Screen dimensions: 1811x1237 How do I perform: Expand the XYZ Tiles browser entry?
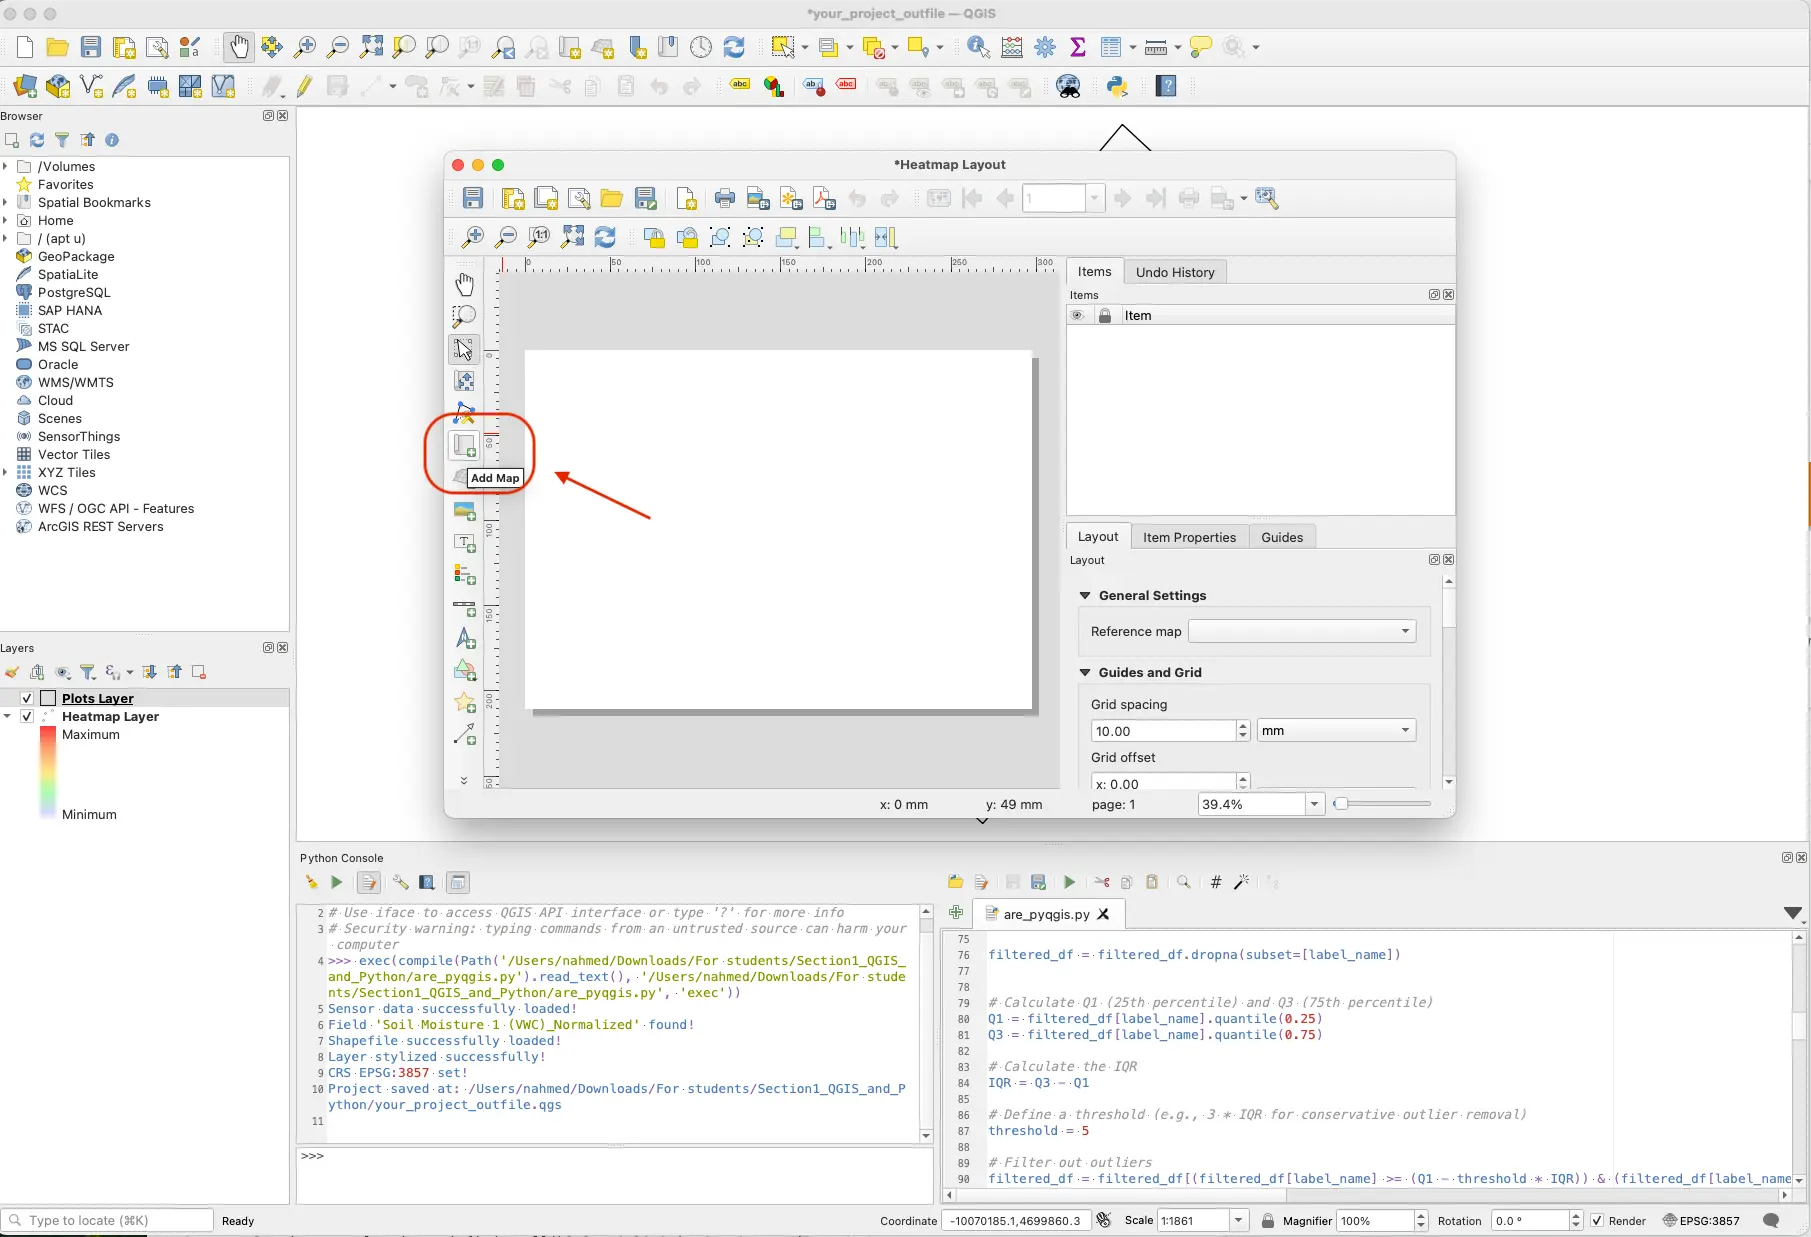6,472
